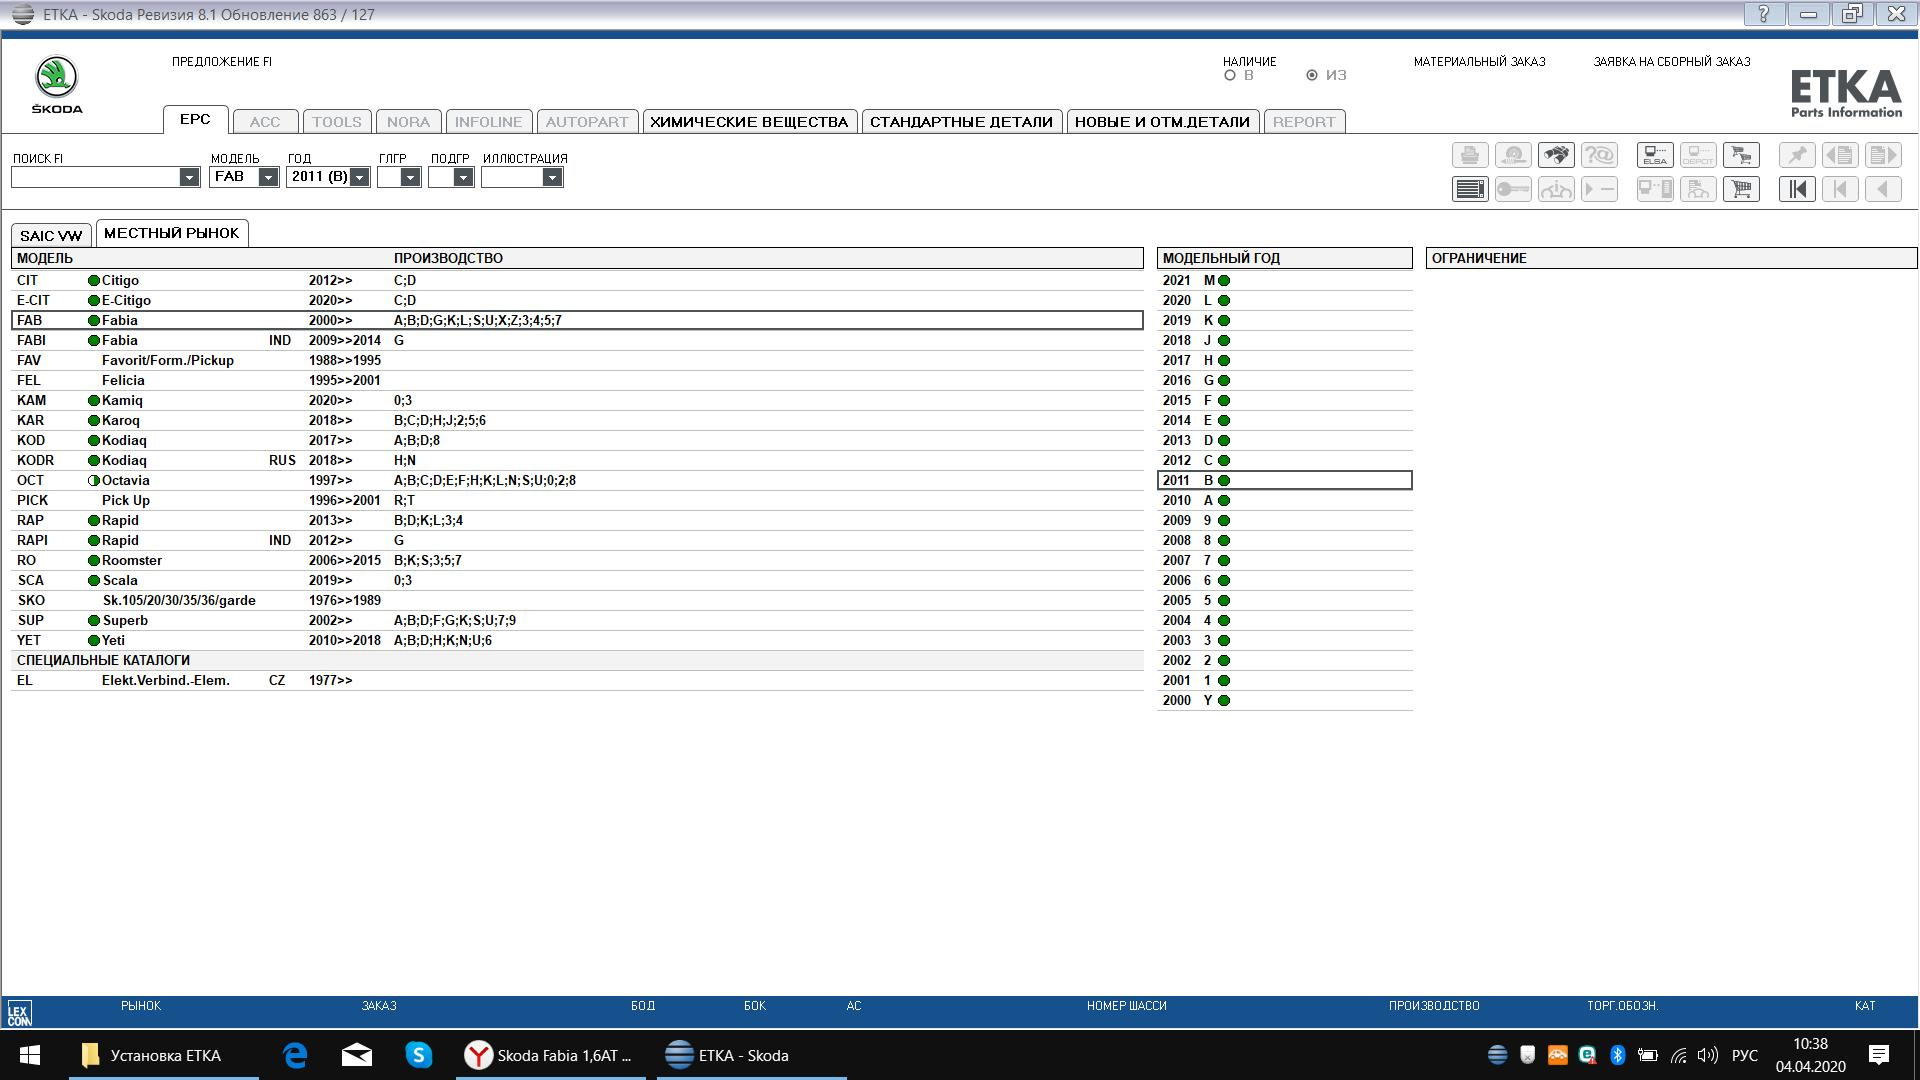Select the availability 'ИЗ' radio button
The height and width of the screenshot is (1080, 1920).
click(1312, 75)
